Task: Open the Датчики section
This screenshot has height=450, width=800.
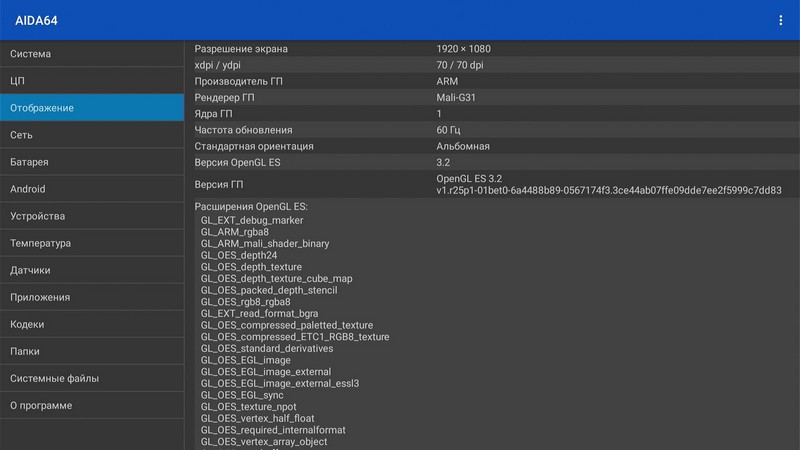Action: coord(92,270)
